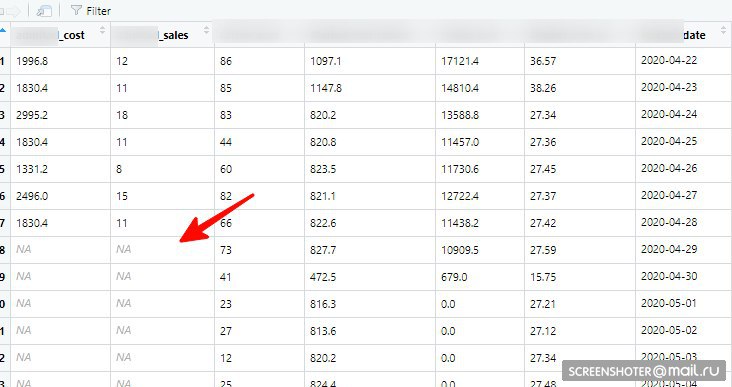Select cell value 27.21
This screenshot has width=732, height=387.
[543, 305]
